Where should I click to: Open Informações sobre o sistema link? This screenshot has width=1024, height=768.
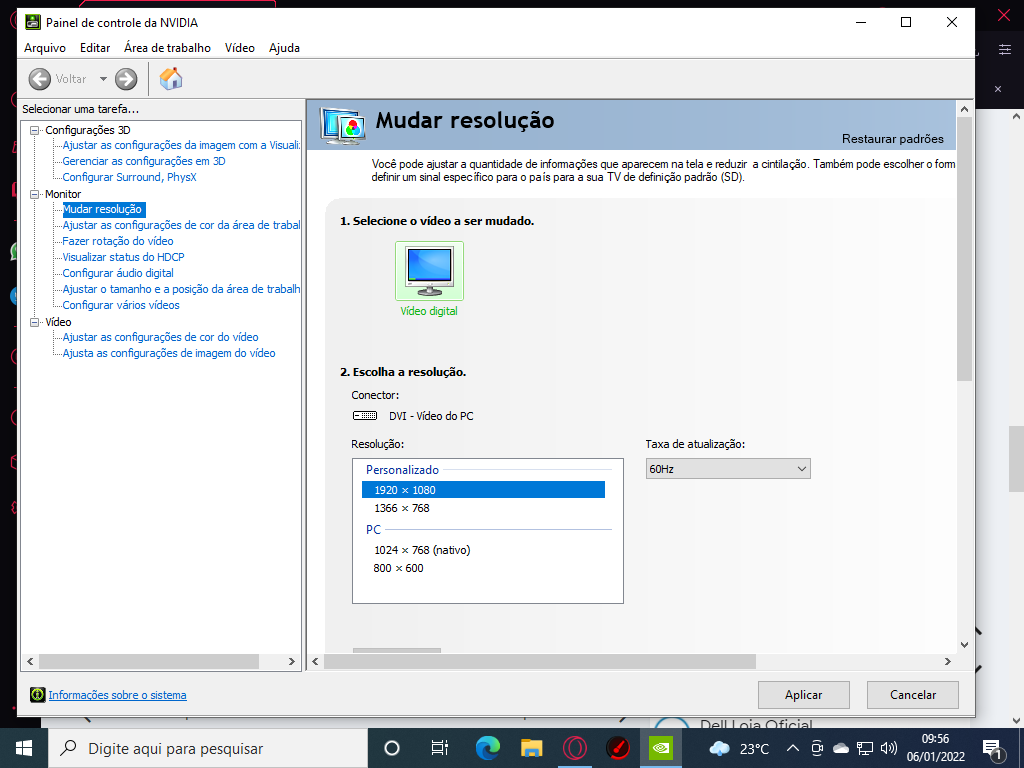[x=118, y=695]
